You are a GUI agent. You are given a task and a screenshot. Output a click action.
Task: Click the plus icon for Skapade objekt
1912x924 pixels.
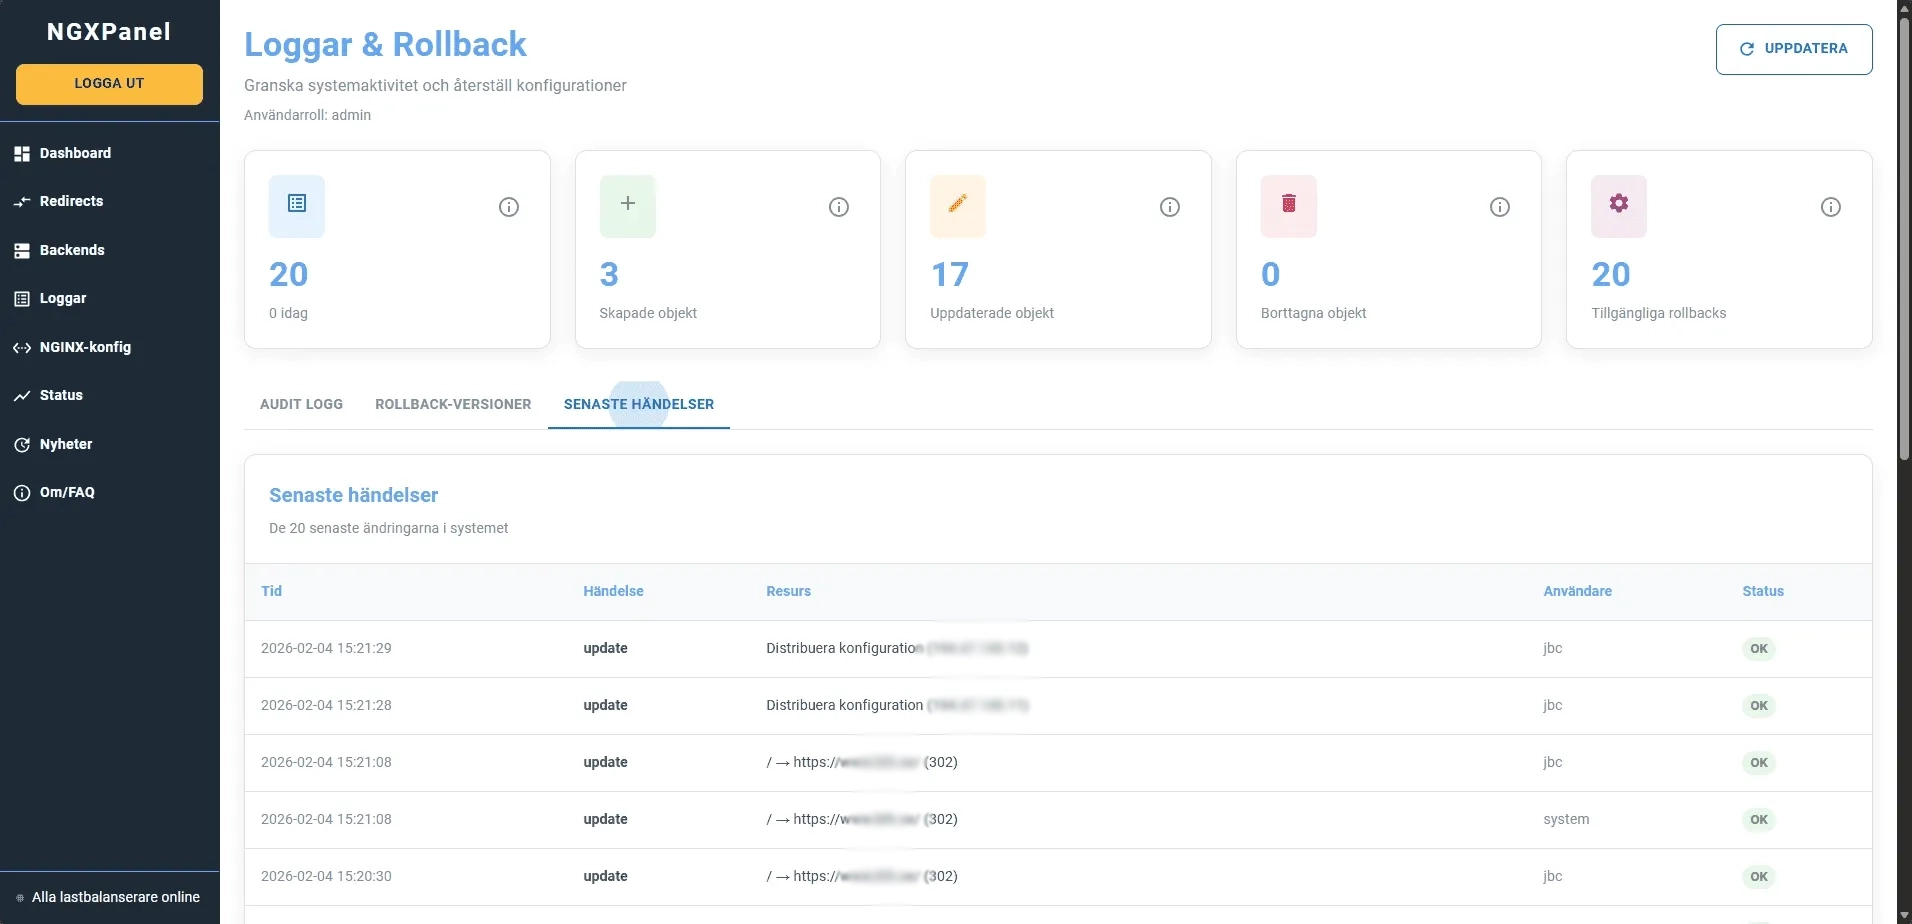coord(628,204)
